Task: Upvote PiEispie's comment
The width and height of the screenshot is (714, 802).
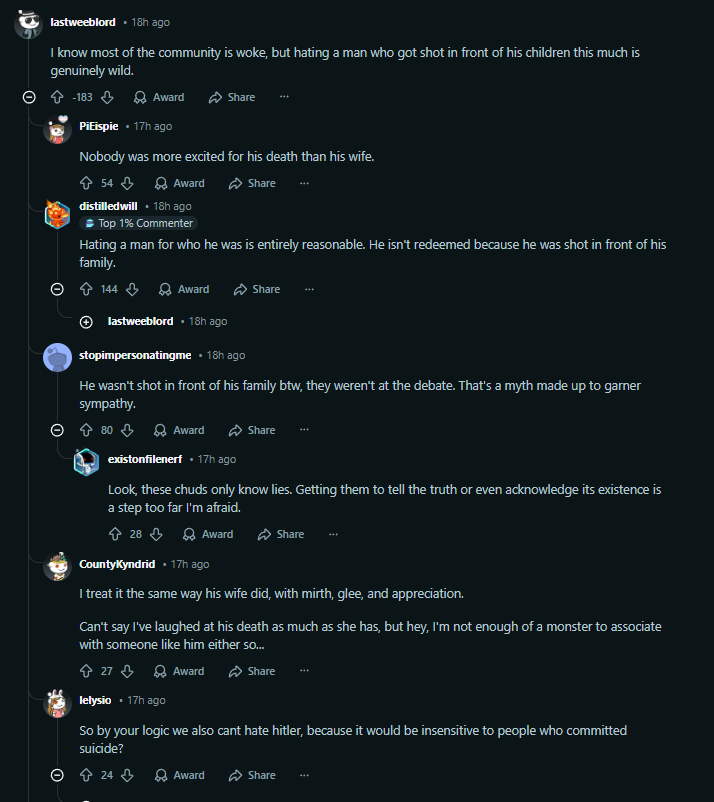Action: 86,183
